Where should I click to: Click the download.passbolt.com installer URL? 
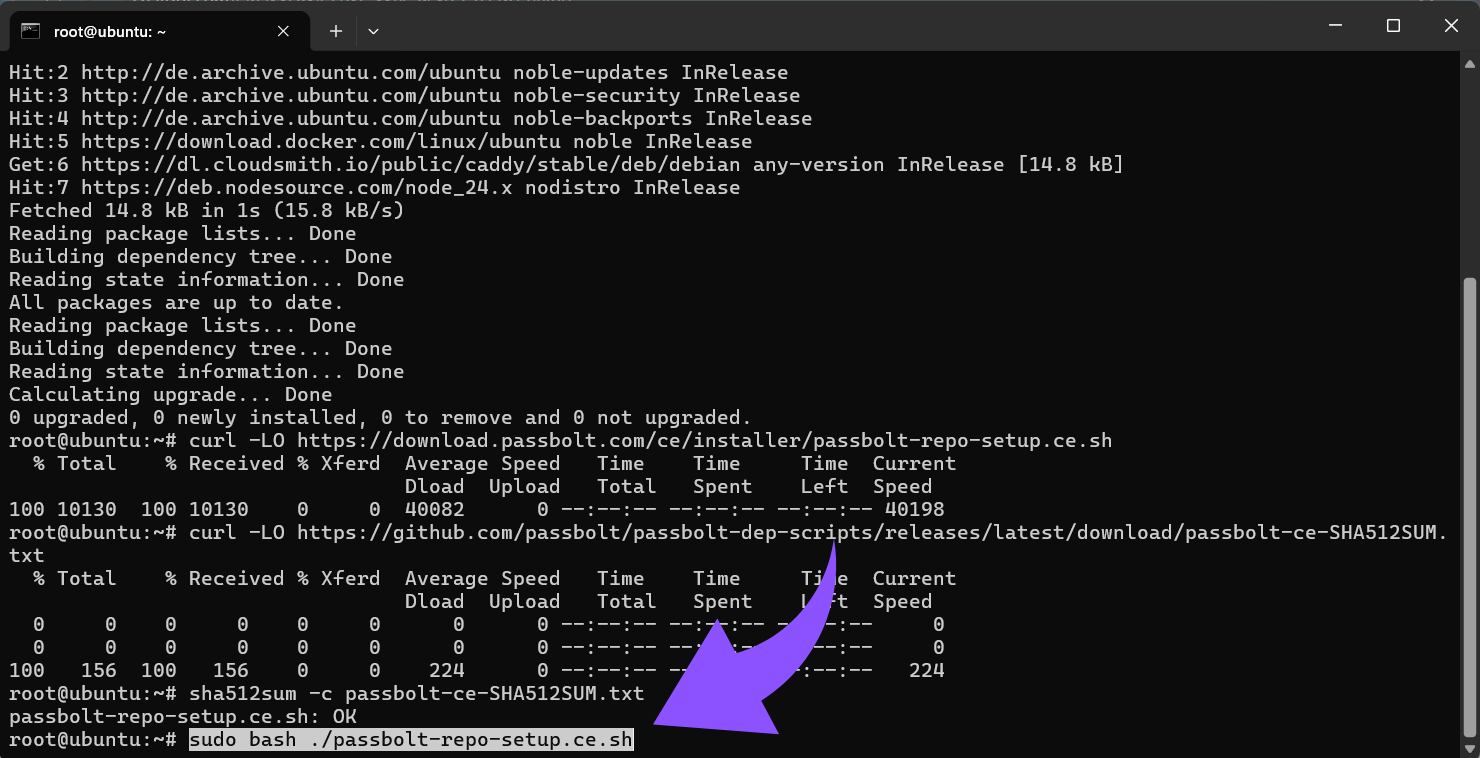tap(704, 440)
